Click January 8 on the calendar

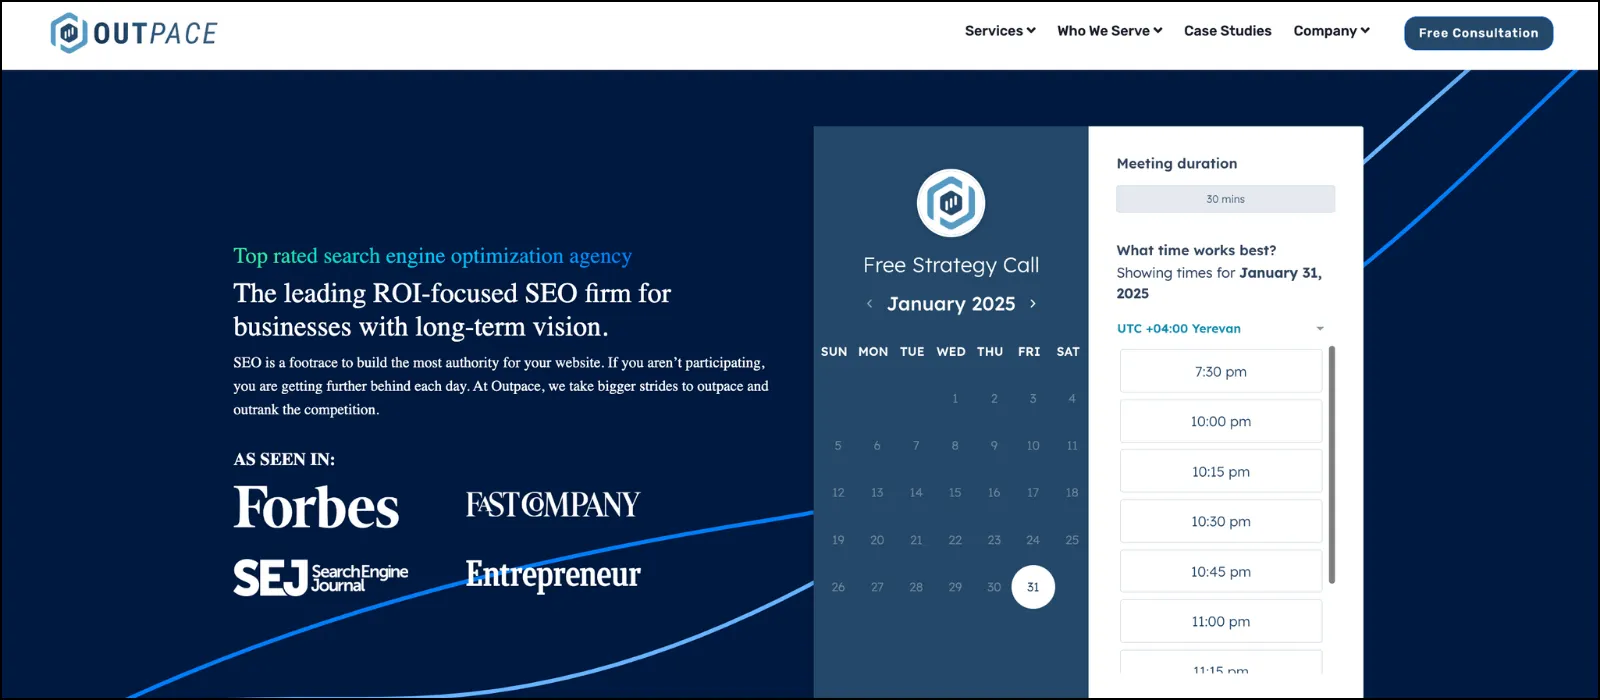point(955,446)
